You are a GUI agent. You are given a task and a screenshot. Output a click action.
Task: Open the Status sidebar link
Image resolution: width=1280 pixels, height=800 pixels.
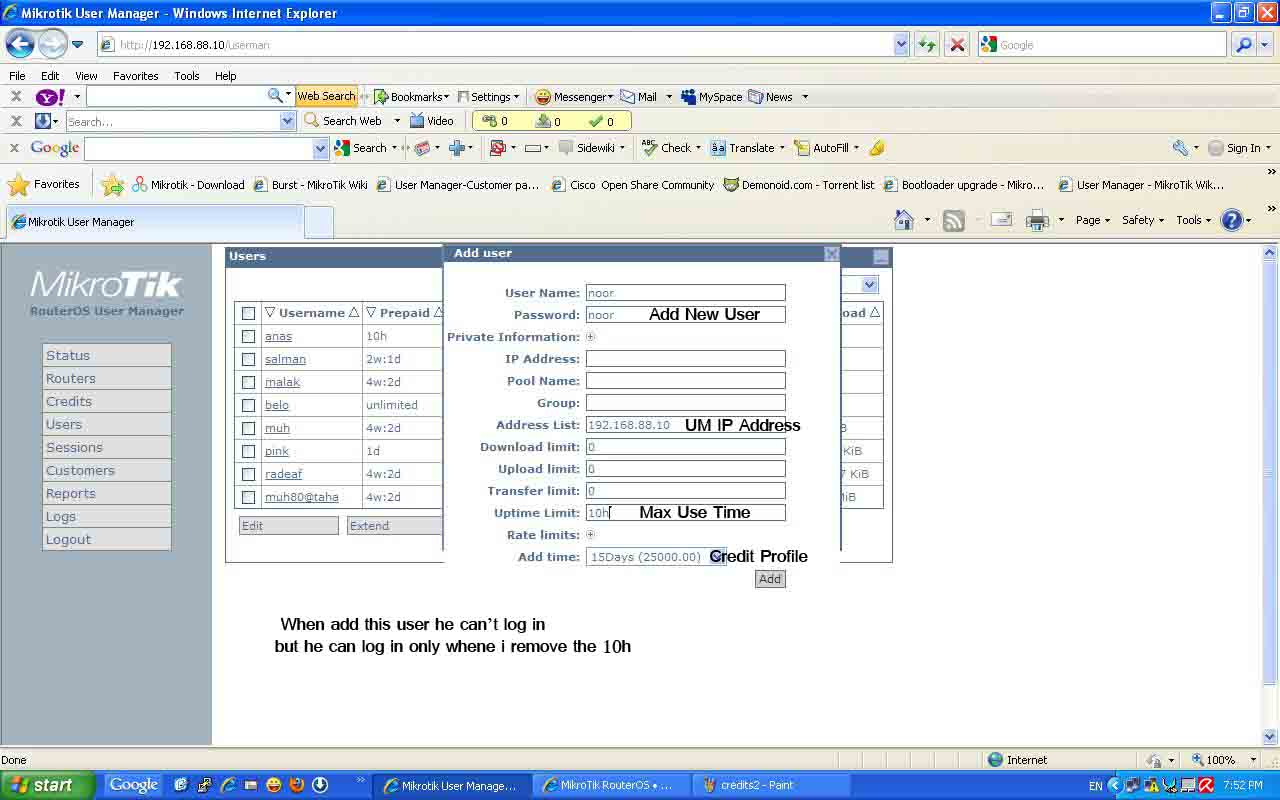[107, 355]
